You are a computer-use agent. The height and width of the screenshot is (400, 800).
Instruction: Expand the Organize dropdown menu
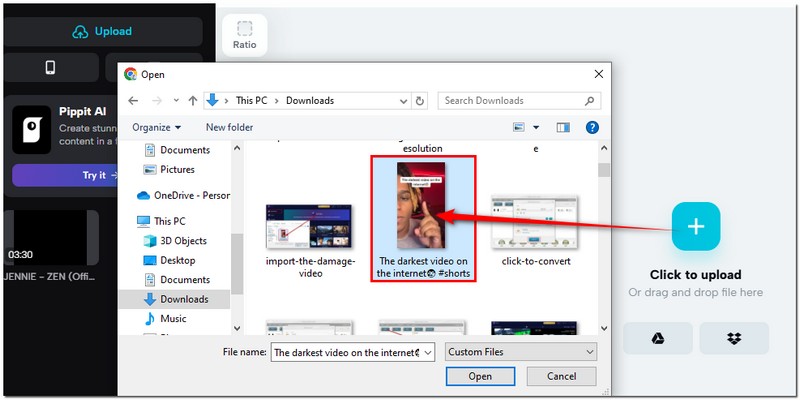[x=157, y=127]
